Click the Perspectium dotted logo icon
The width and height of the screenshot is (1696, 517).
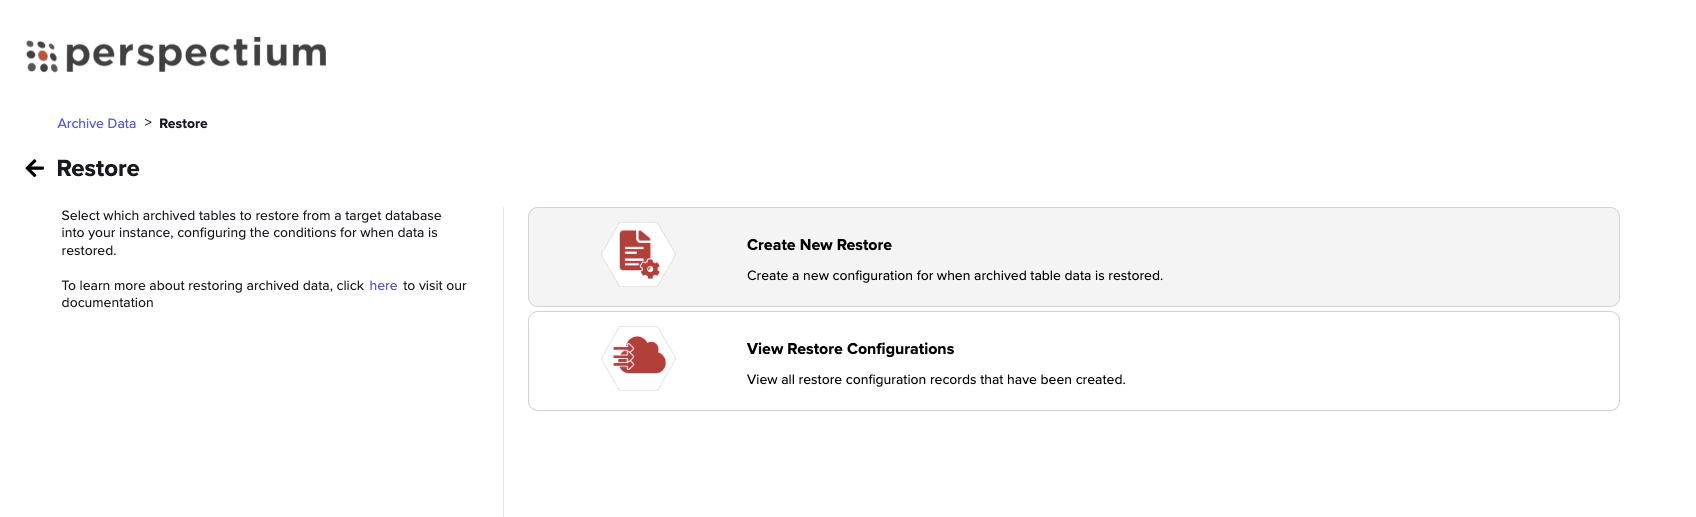42,56
